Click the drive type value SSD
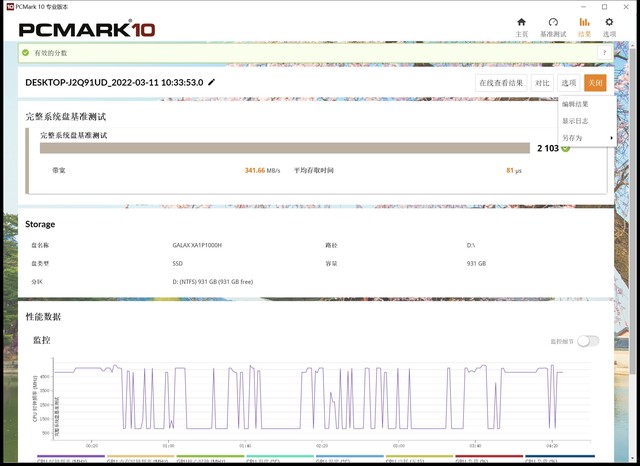The width and height of the screenshot is (640, 466). point(178,264)
